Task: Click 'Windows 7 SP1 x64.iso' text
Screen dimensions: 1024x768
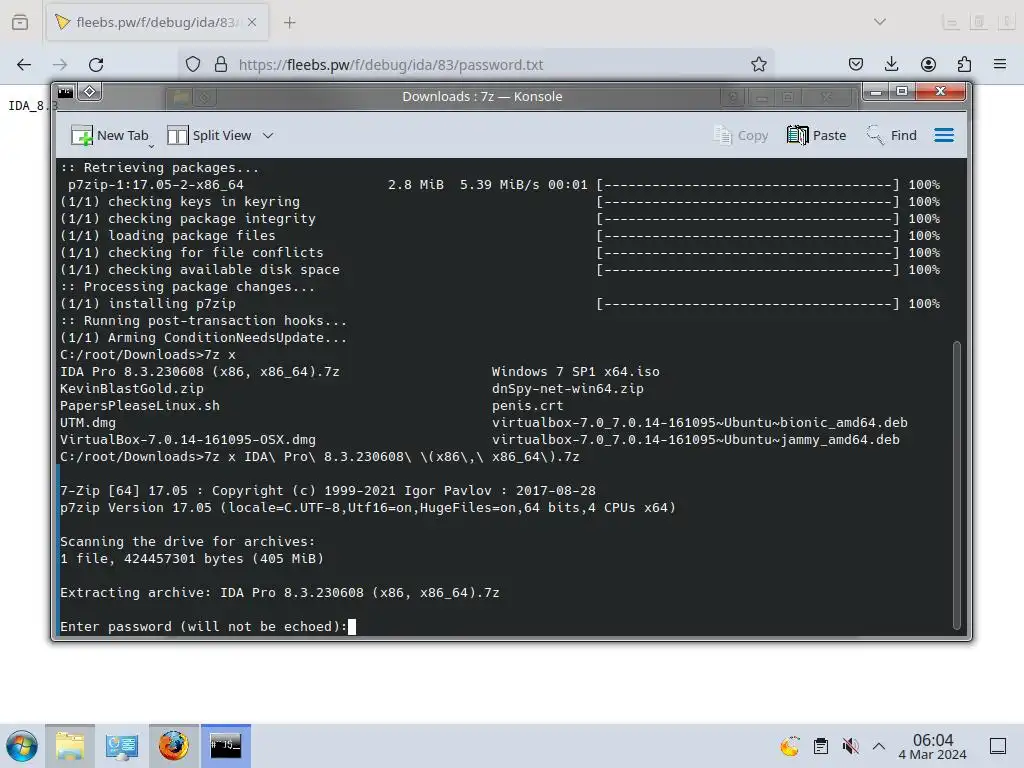Action: 575,372
